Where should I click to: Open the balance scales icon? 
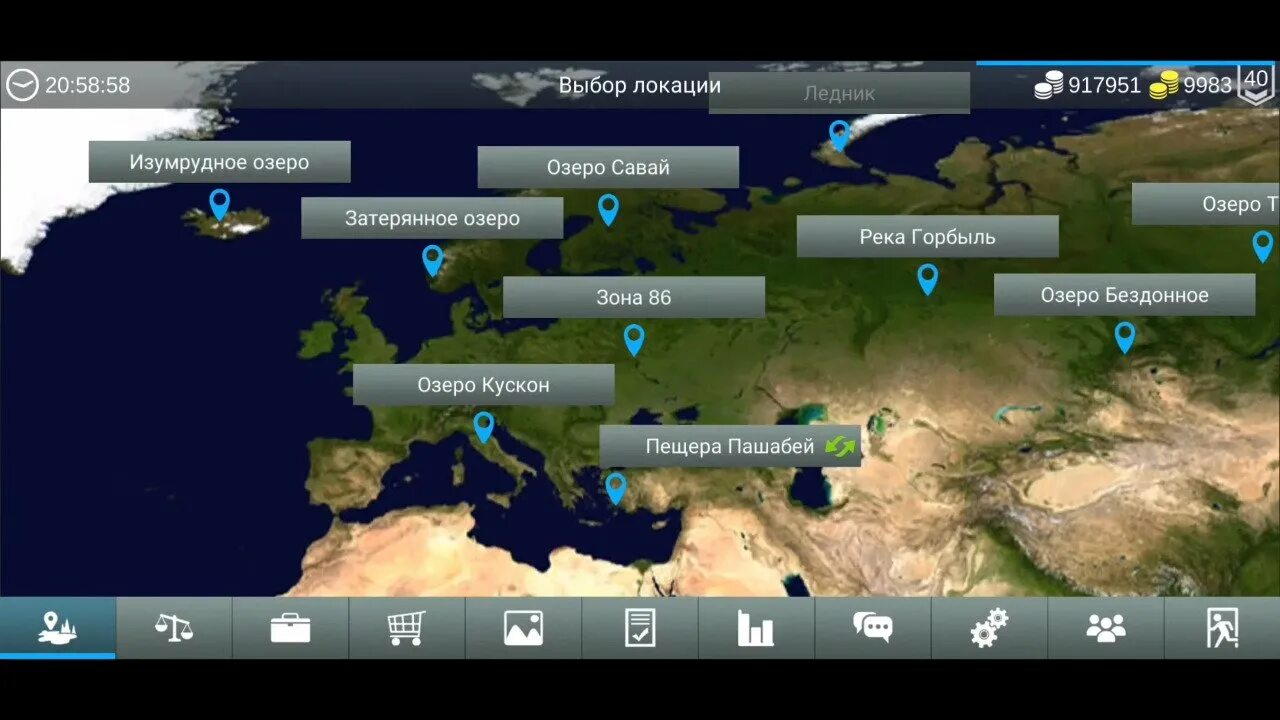(174, 628)
